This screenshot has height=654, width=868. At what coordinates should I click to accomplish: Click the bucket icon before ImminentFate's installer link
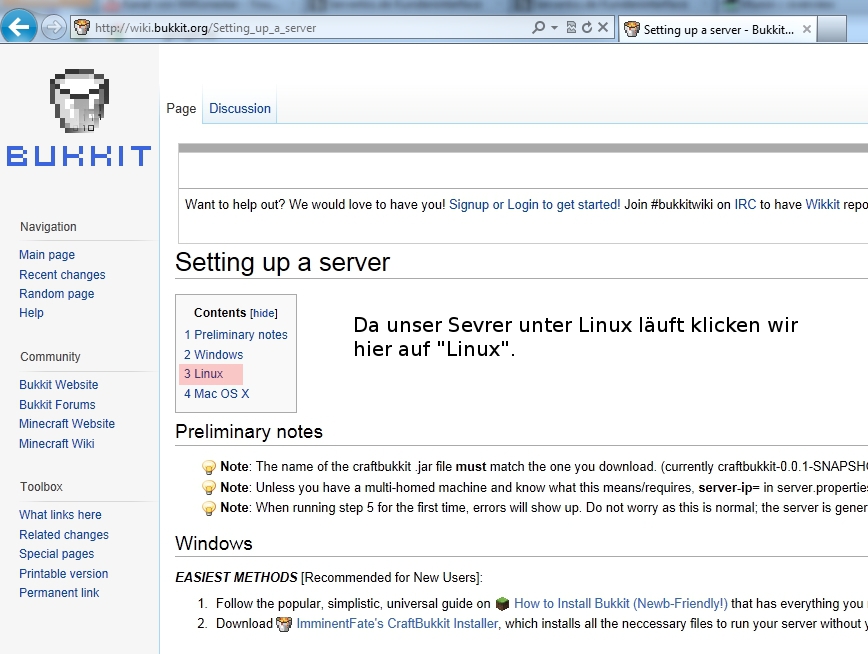[284, 624]
